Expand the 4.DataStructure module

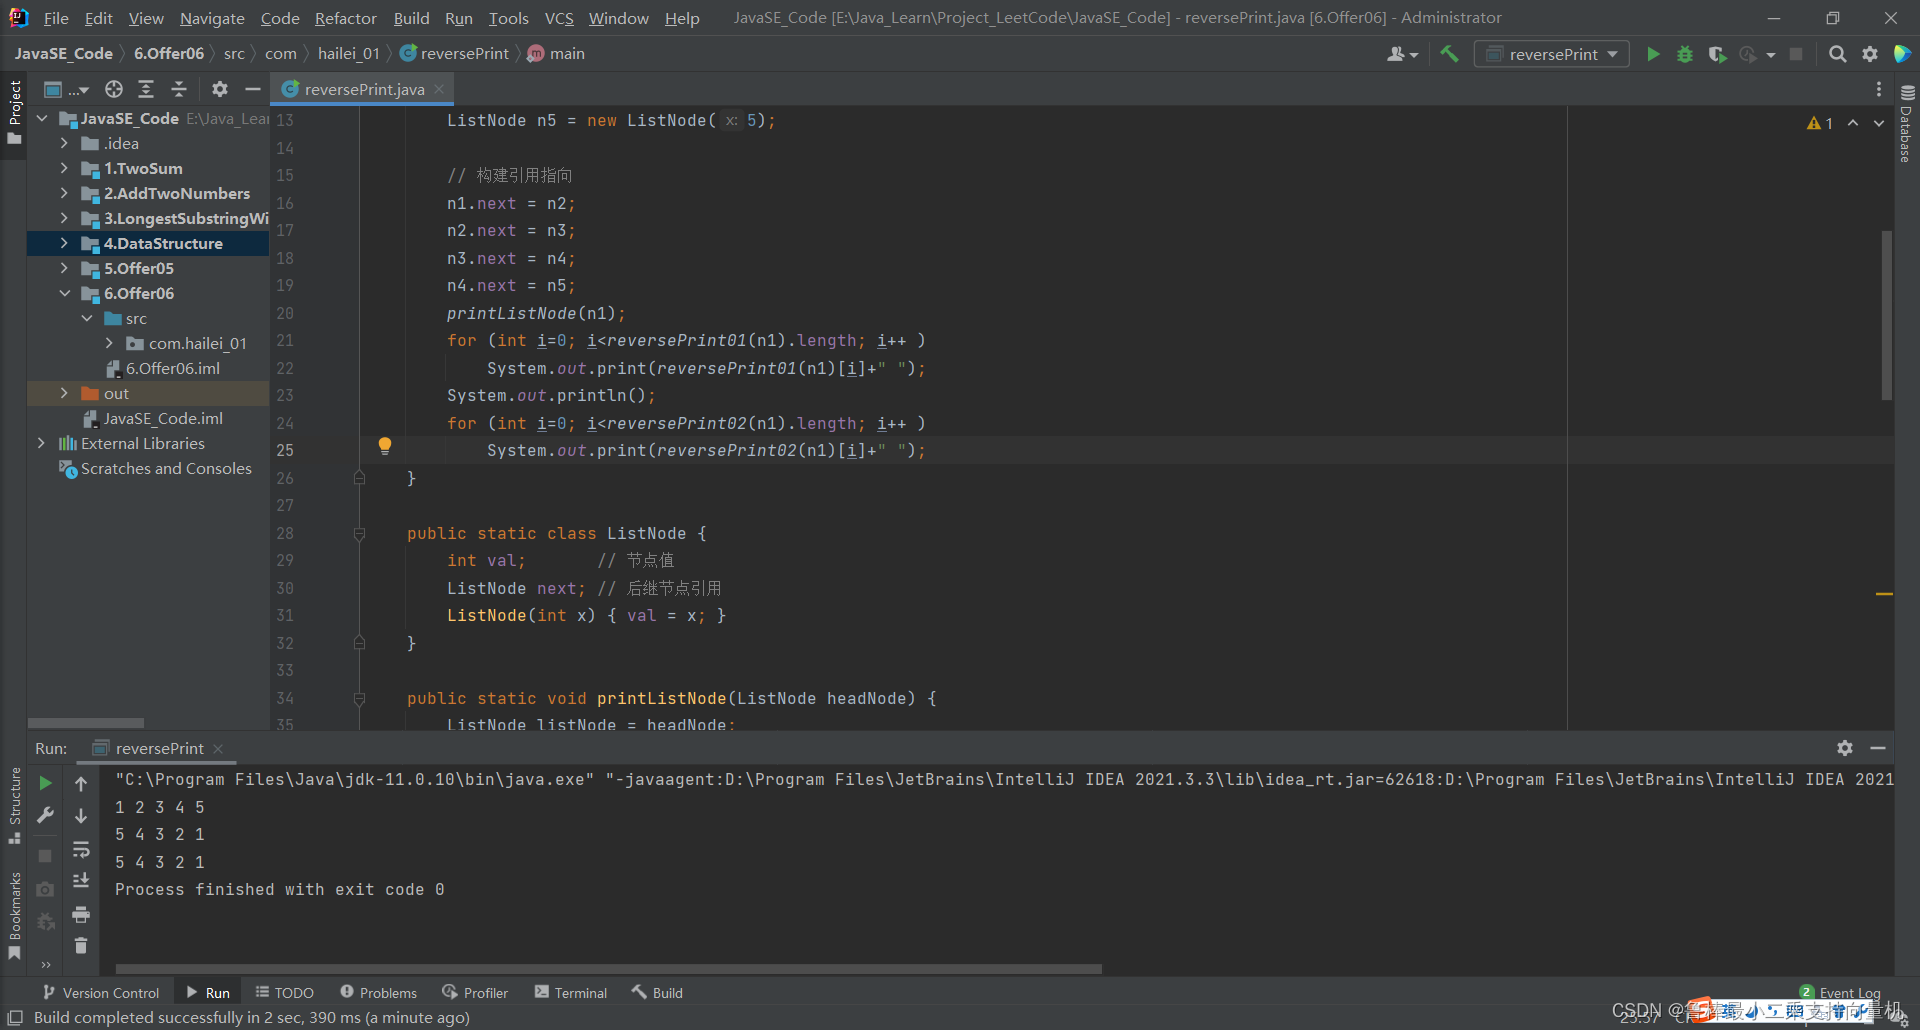64,243
